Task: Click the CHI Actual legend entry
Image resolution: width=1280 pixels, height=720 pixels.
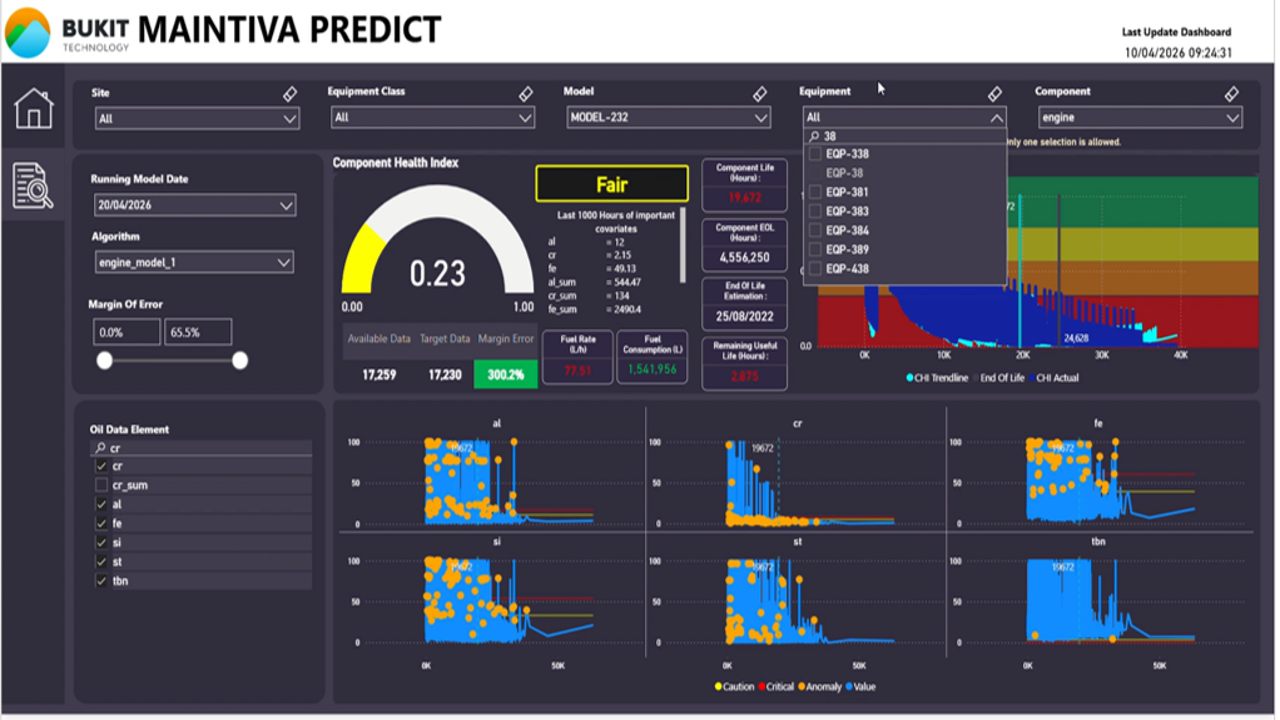Action: 1053,378
